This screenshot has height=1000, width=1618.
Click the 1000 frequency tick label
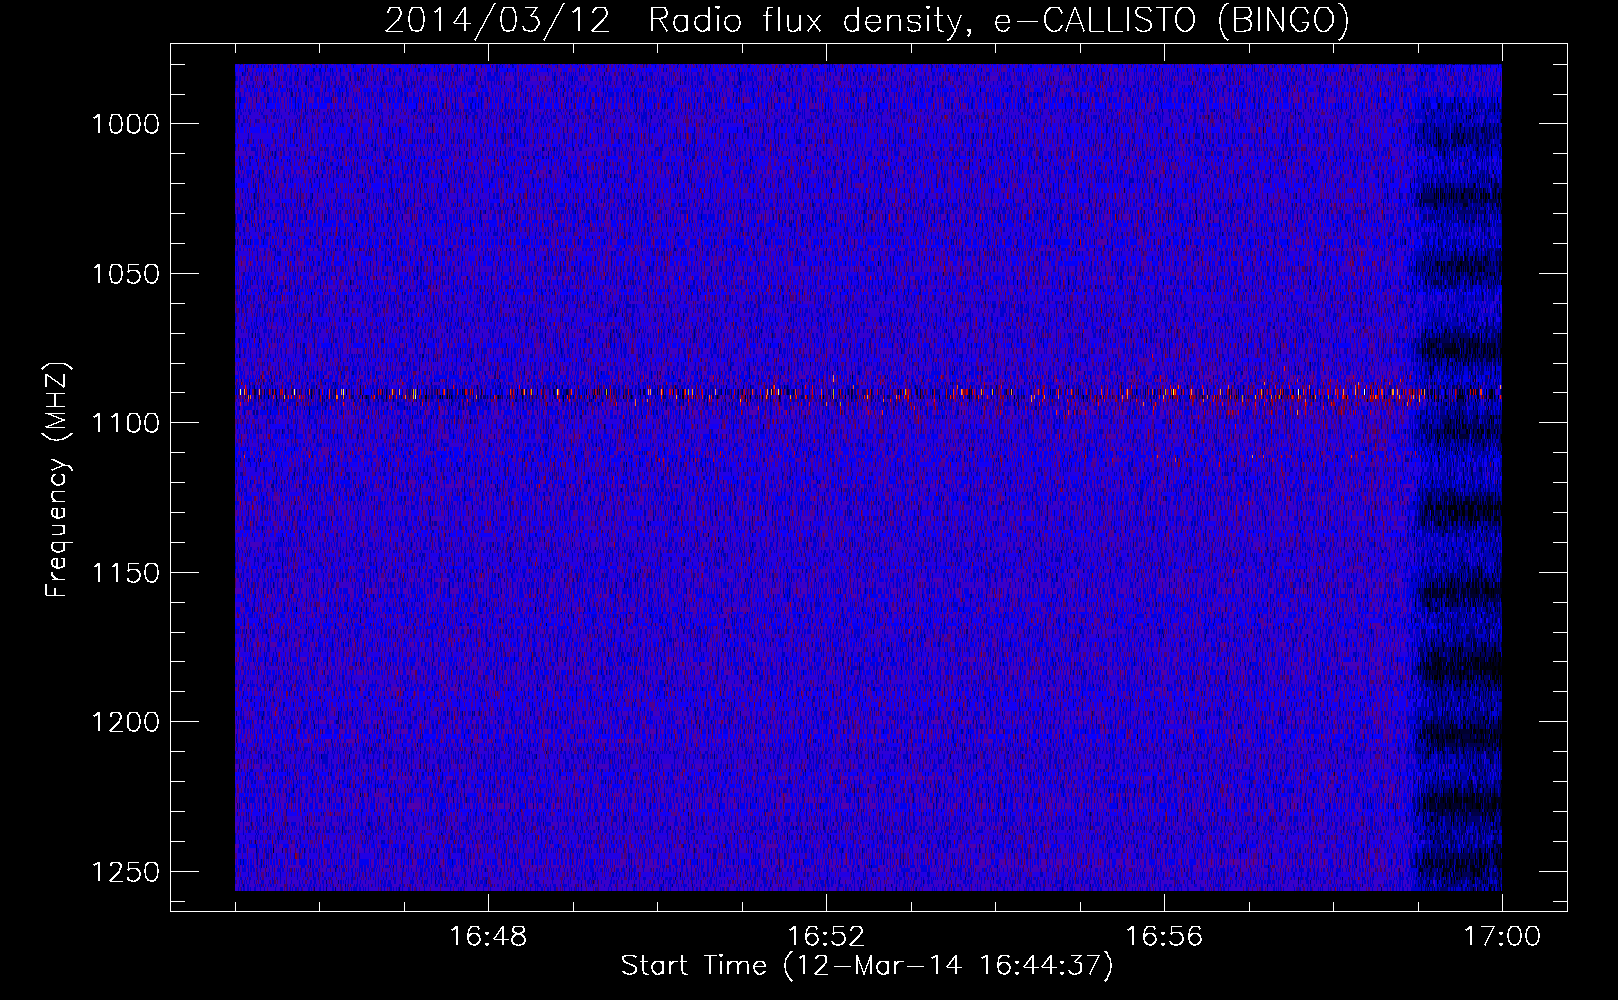pyautogui.click(x=125, y=124)
